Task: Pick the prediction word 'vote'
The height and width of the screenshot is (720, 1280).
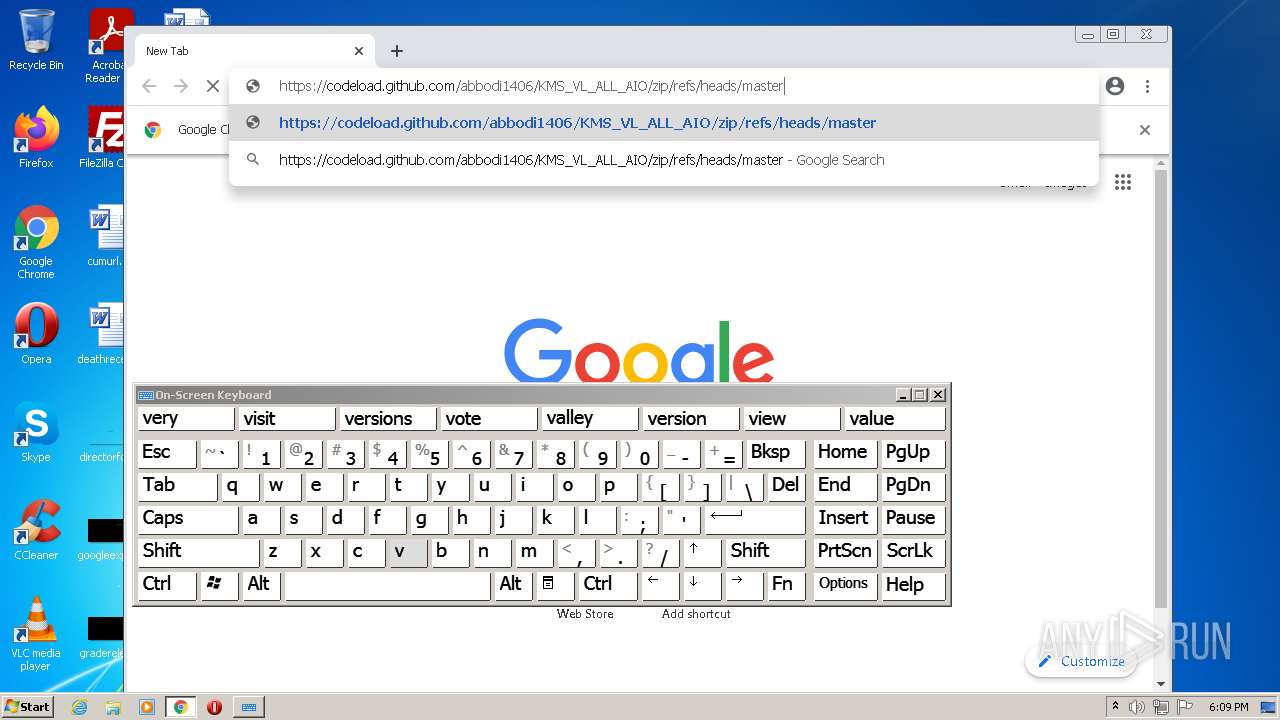Action: pyautogui.click(x=490, y=419)
